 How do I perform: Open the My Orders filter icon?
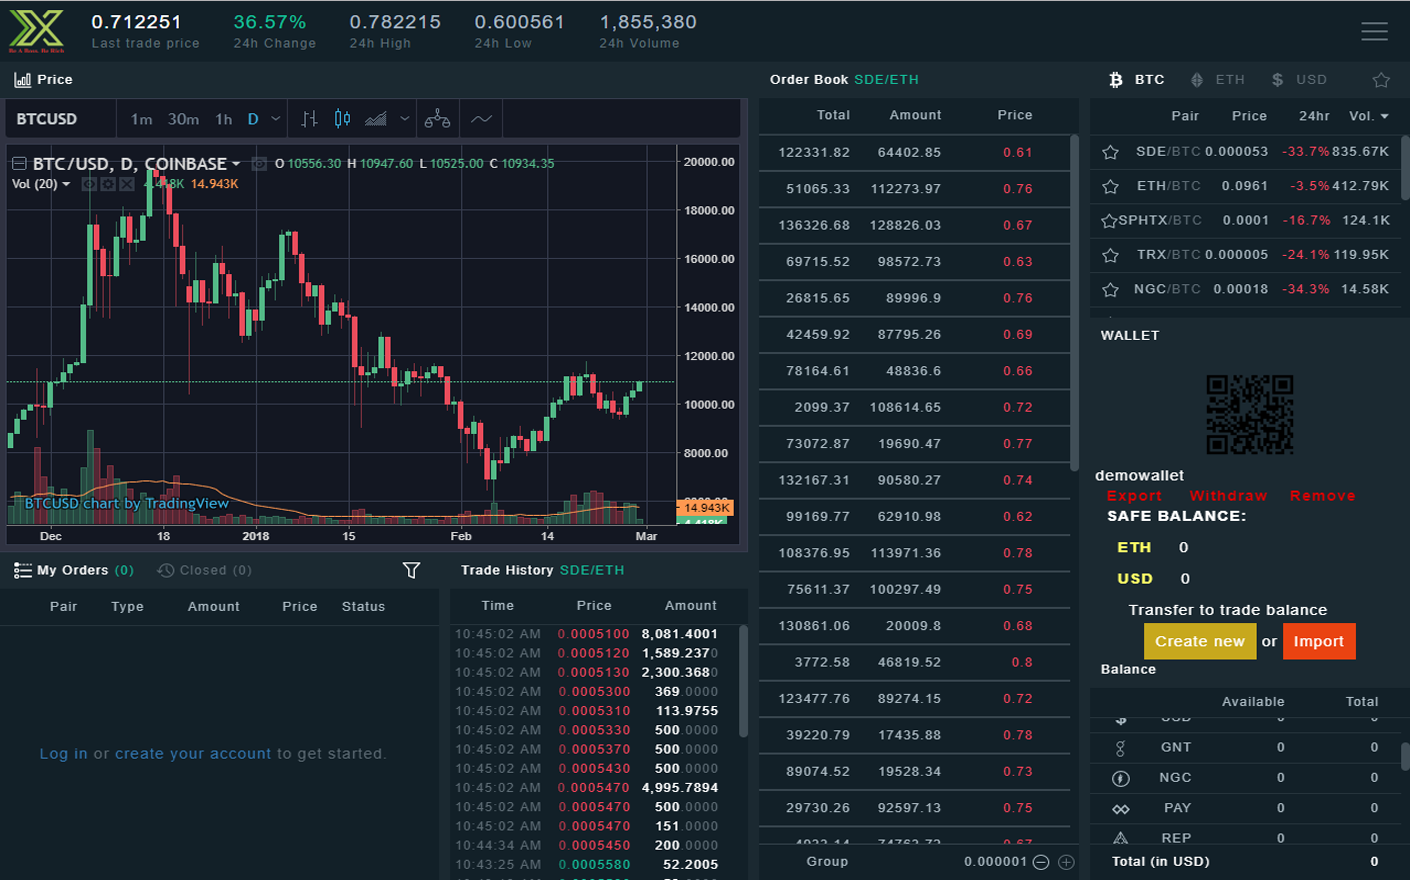pyautogui.click(x=411, y=570)
